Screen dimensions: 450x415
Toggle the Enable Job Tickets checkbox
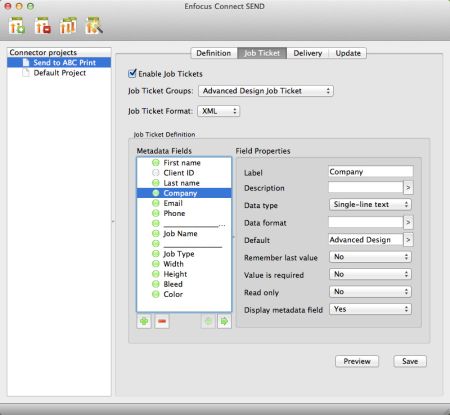pos(133,73)
